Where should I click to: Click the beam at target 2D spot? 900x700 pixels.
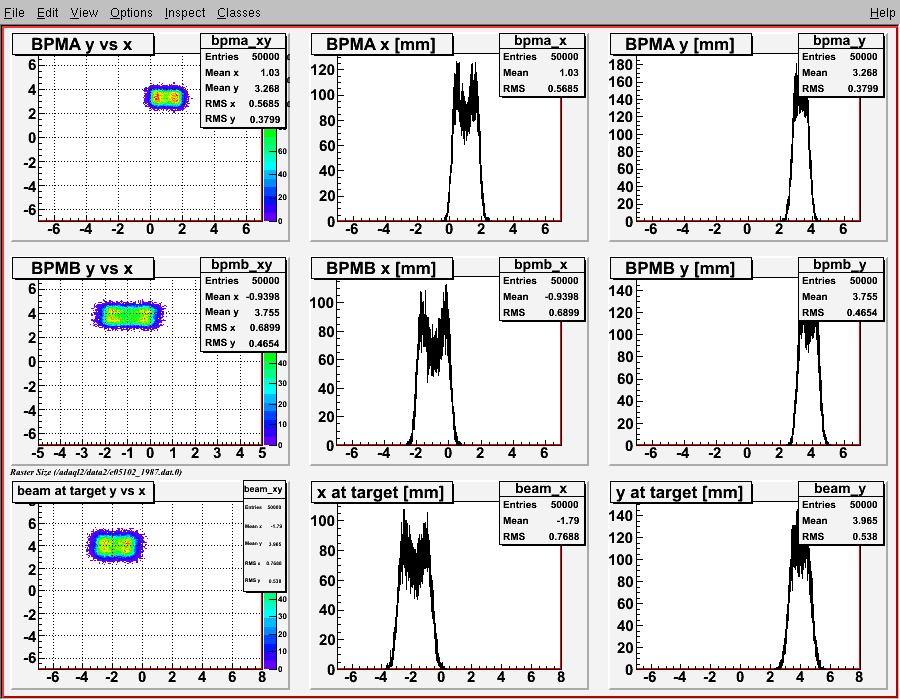116,546
